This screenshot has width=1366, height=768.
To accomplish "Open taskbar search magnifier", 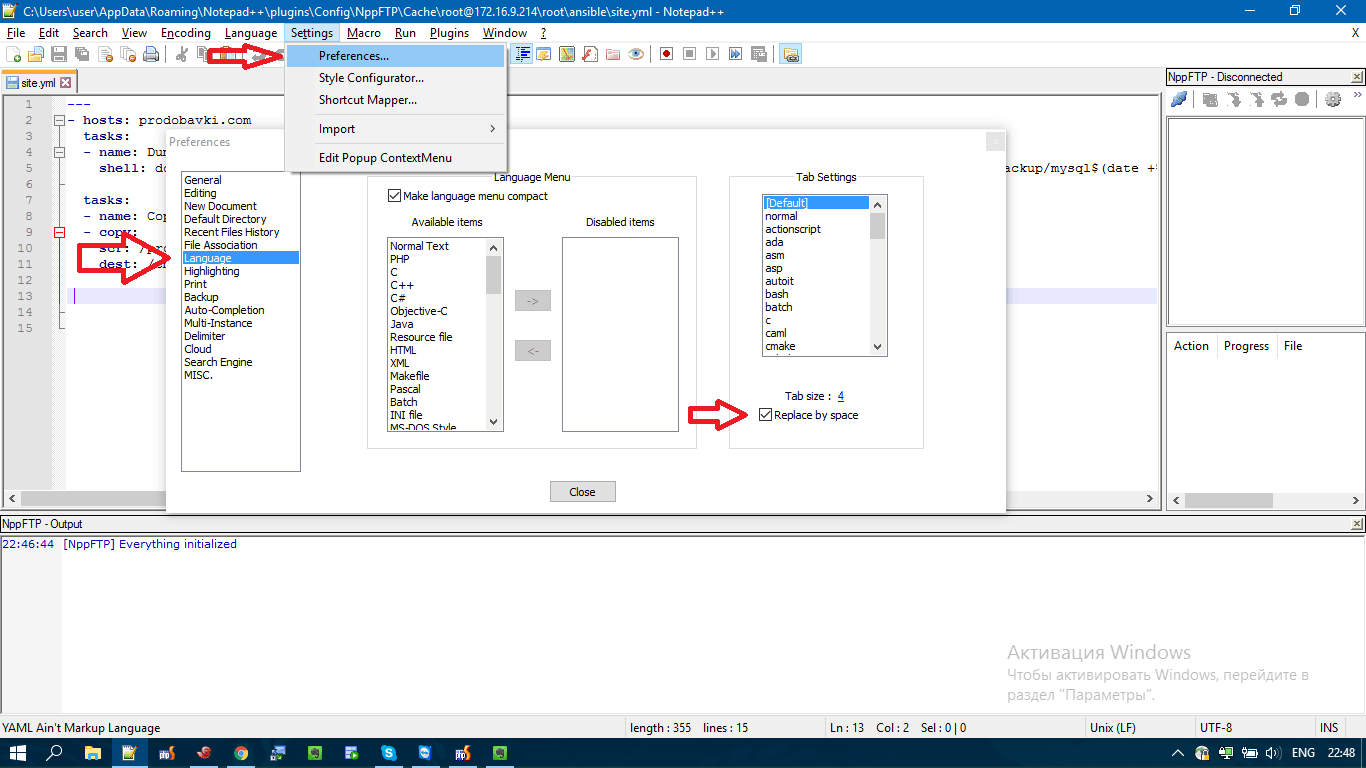I will click(55, 753).
